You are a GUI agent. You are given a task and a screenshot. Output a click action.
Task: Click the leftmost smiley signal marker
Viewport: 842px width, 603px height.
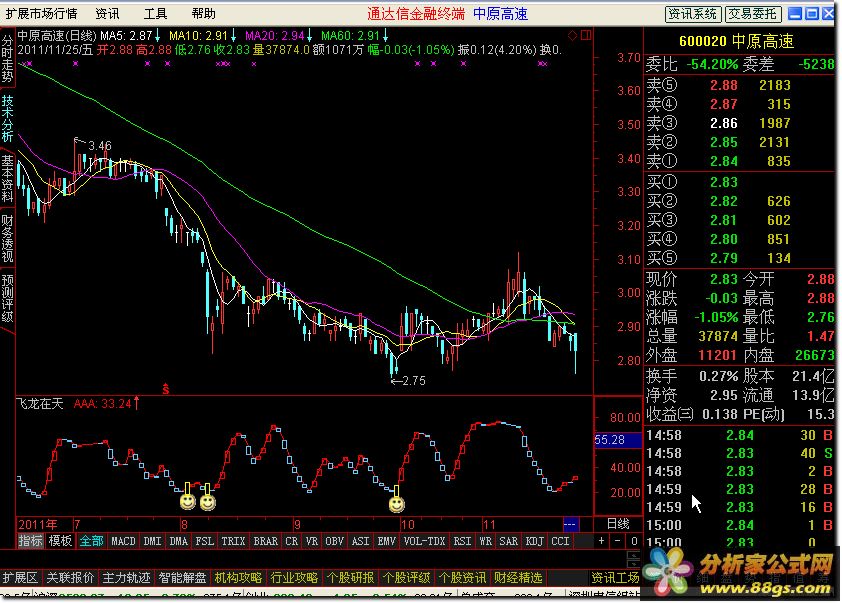187,502
